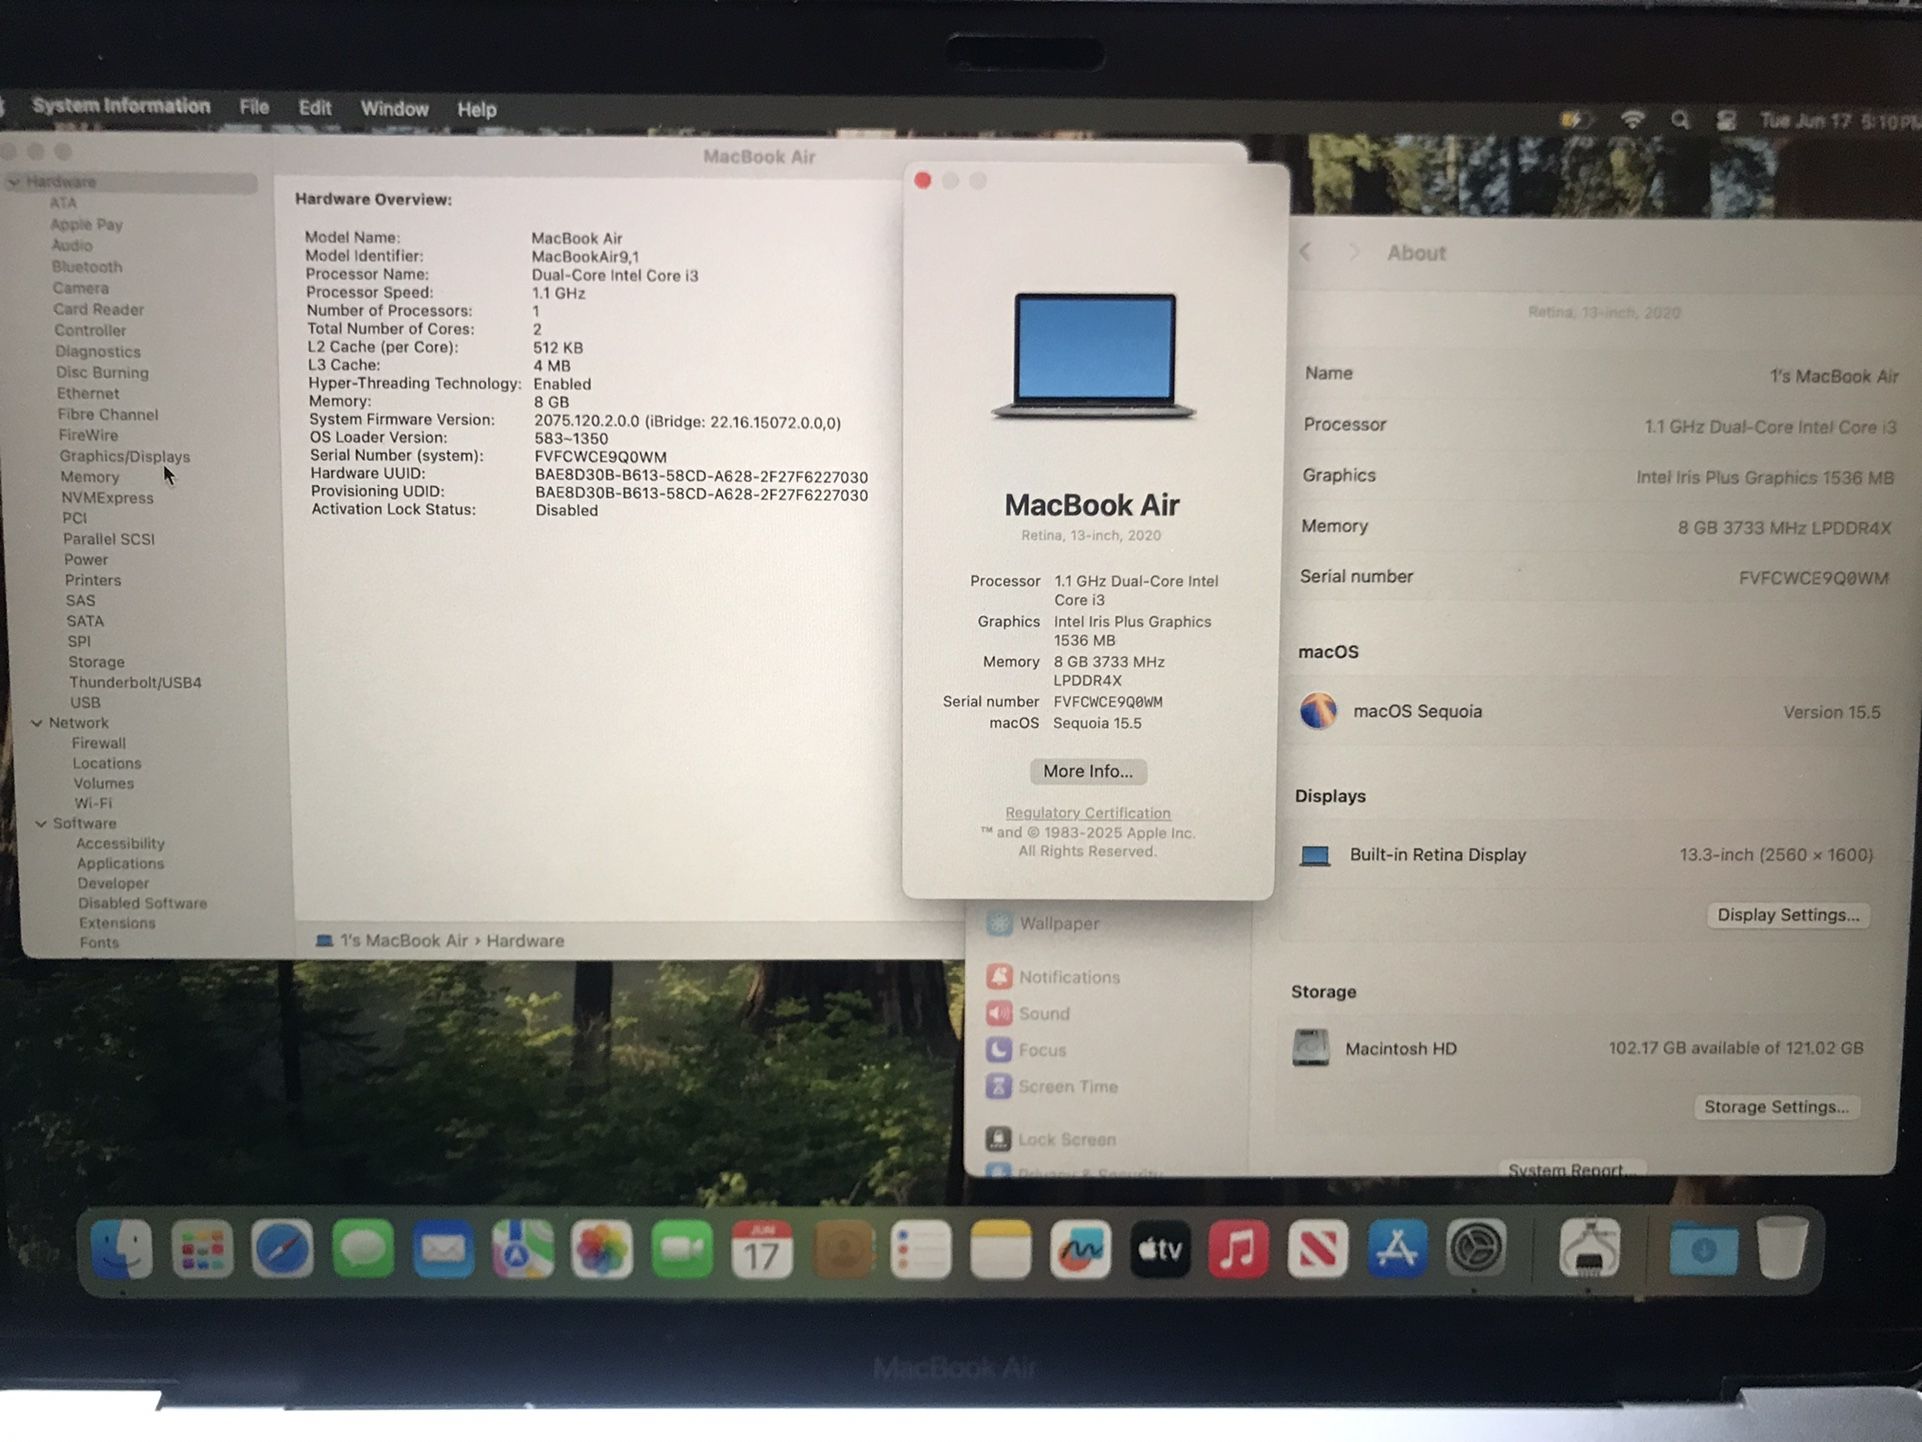Viewport: 1922px width, 1442px height.
Task: Open Sound in Settings sidebar
Action: (1028, 1013)
